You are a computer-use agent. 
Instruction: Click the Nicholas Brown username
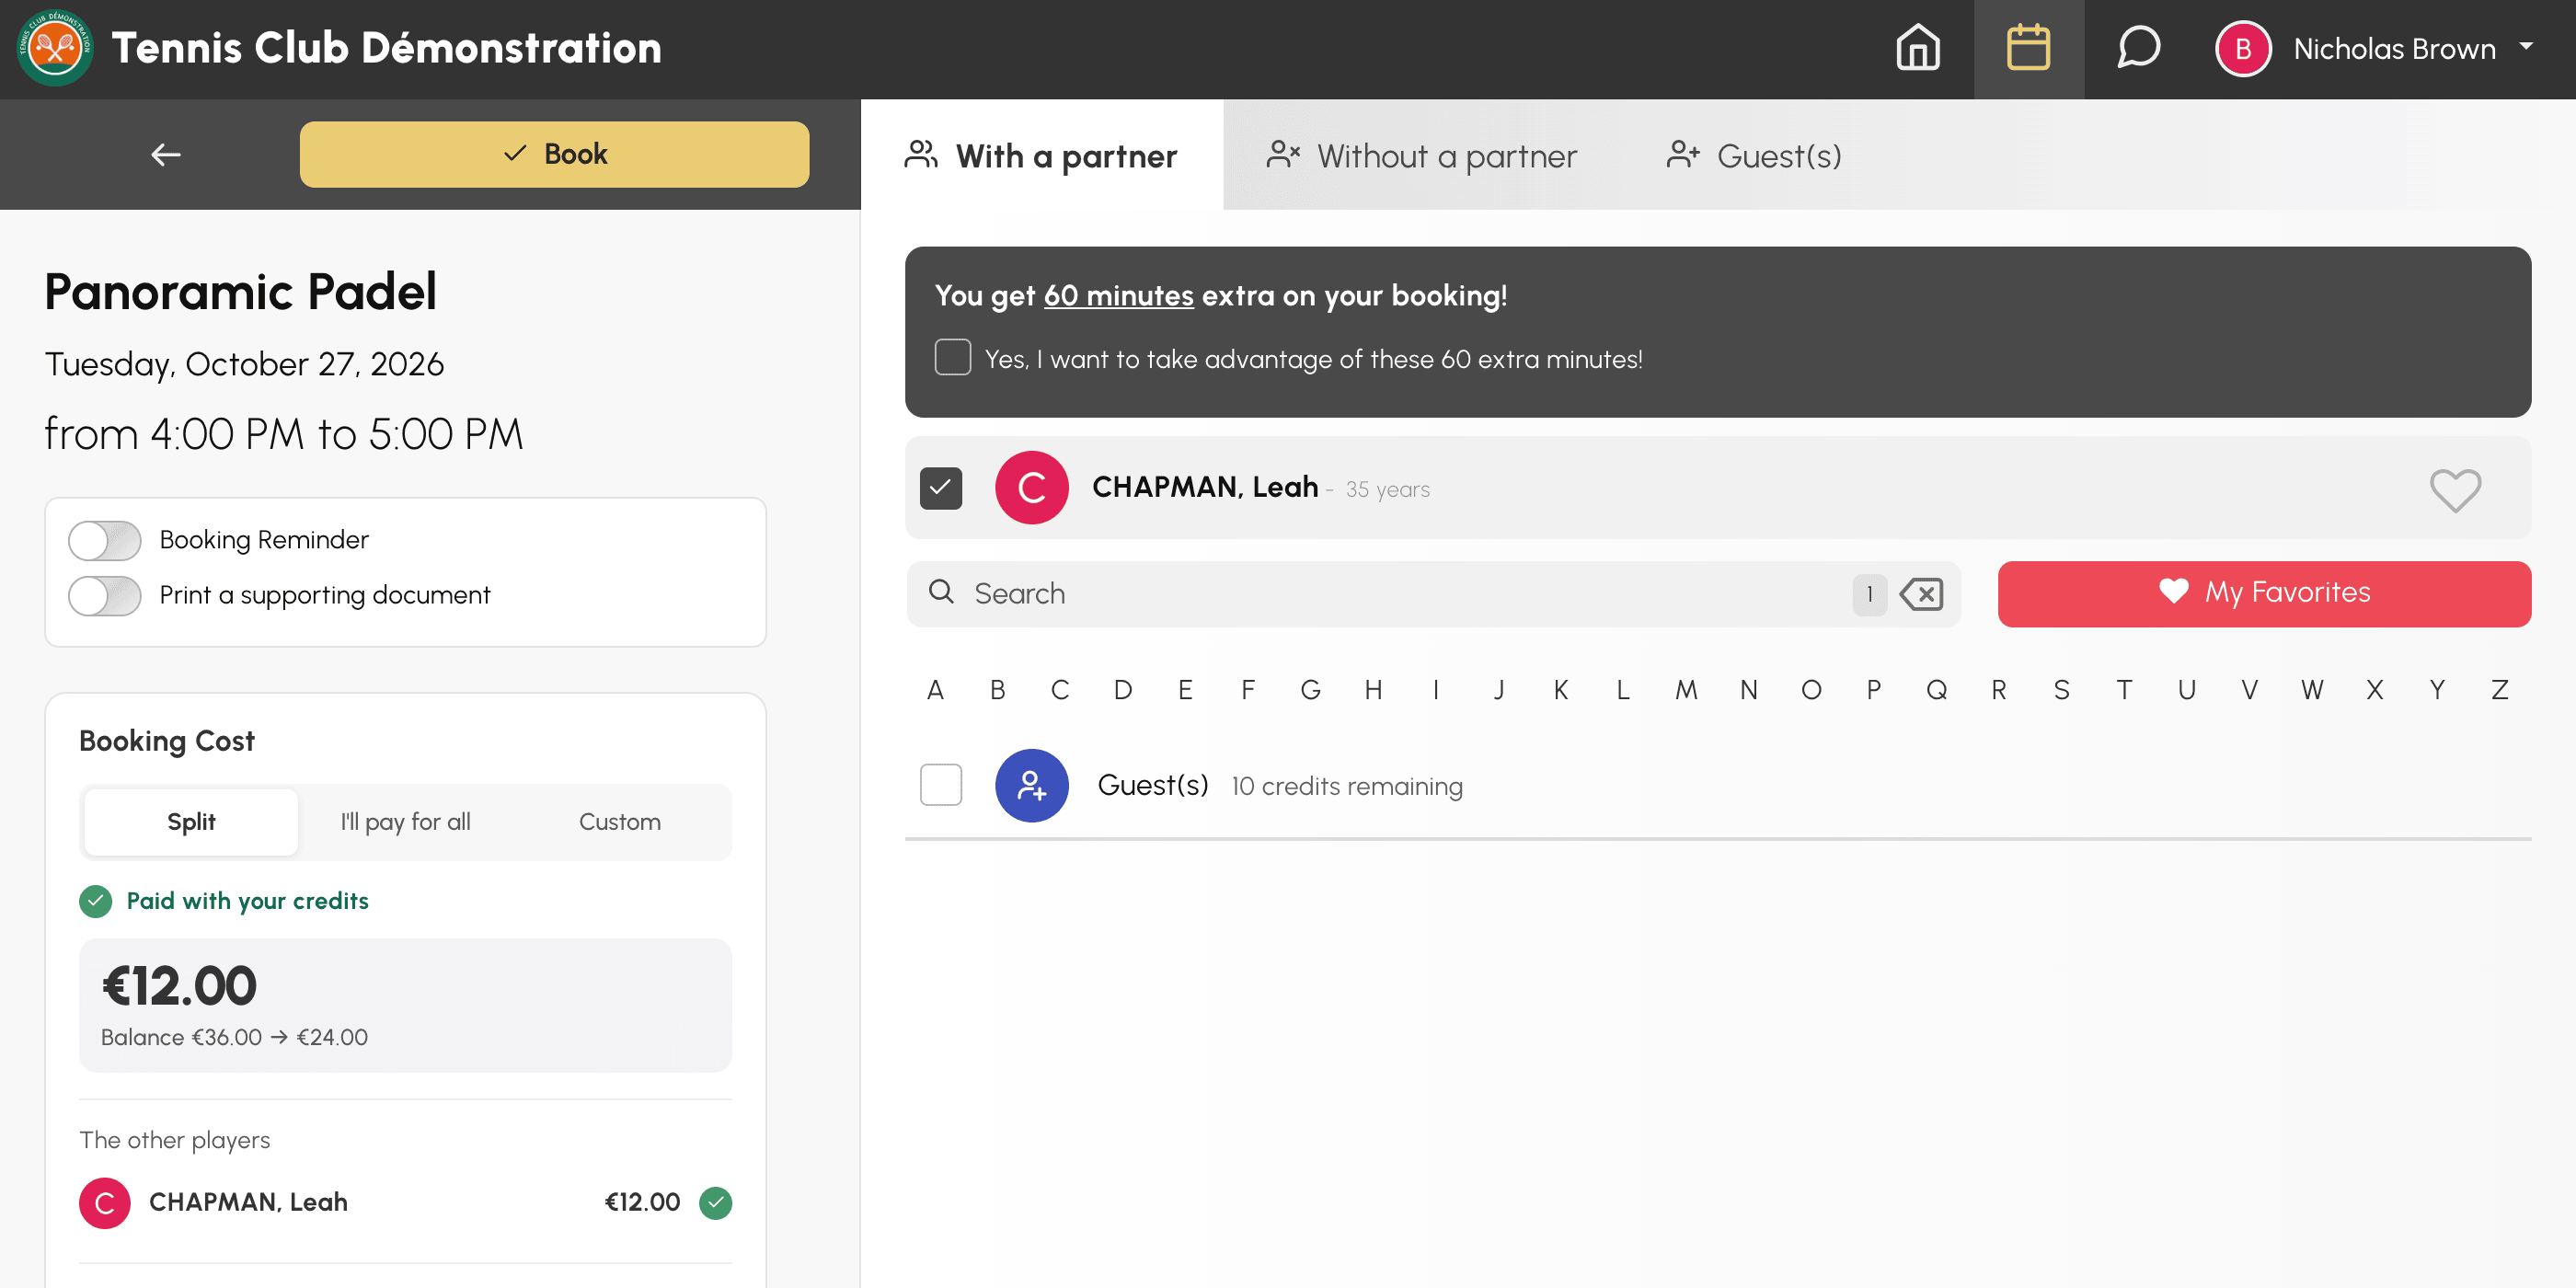tap(2394, 48)
